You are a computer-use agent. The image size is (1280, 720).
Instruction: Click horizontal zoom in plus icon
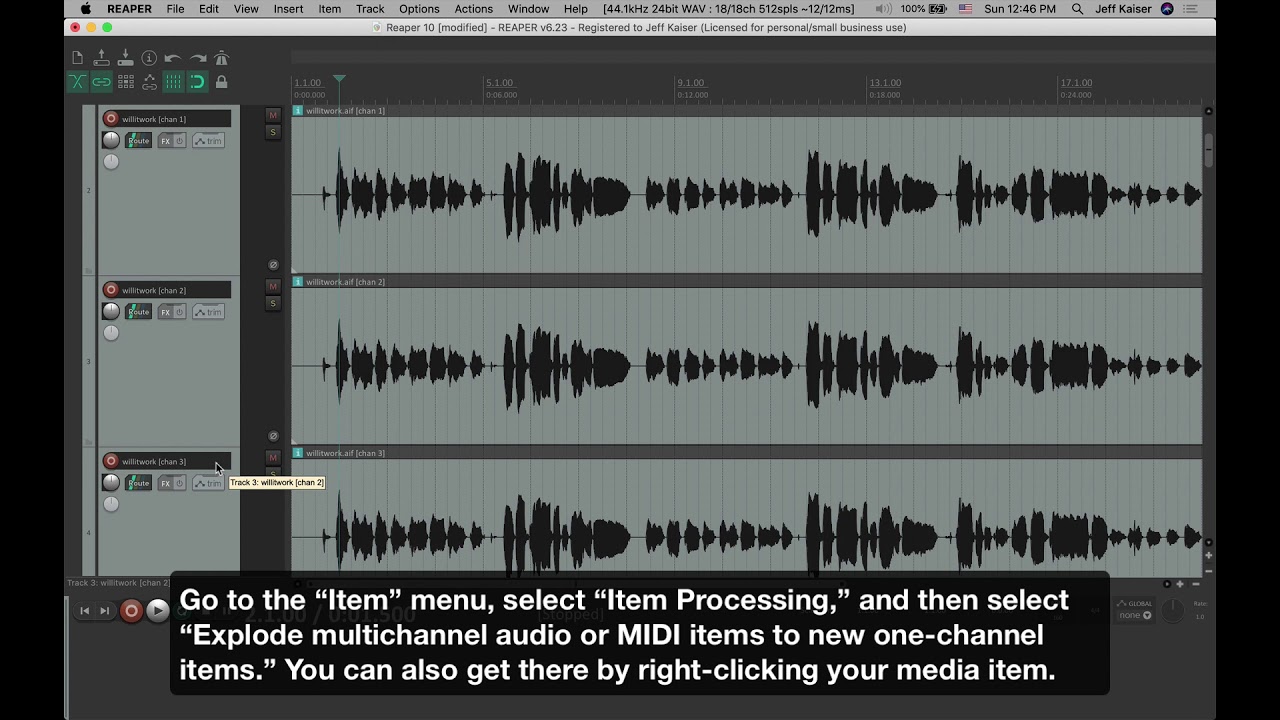pos(1180,584)
